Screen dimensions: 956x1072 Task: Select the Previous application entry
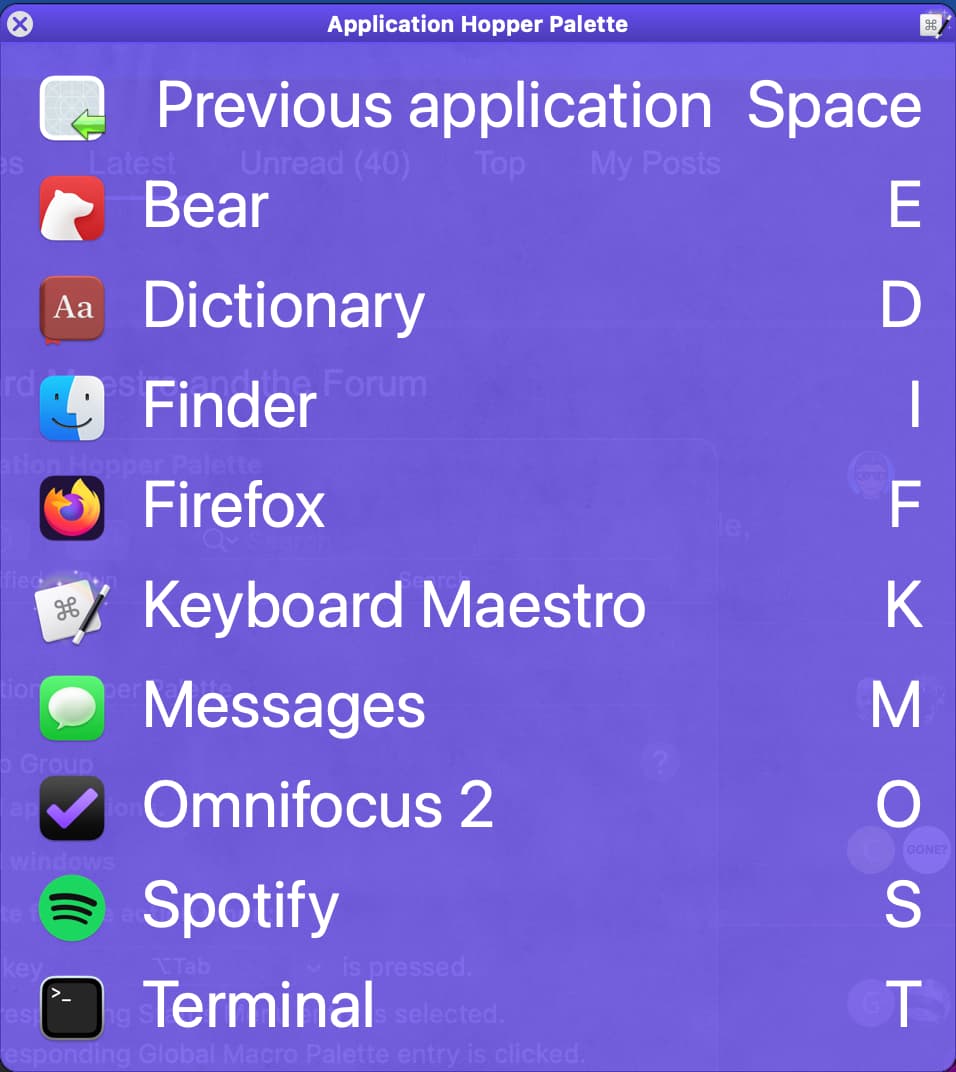coord(434,105)
